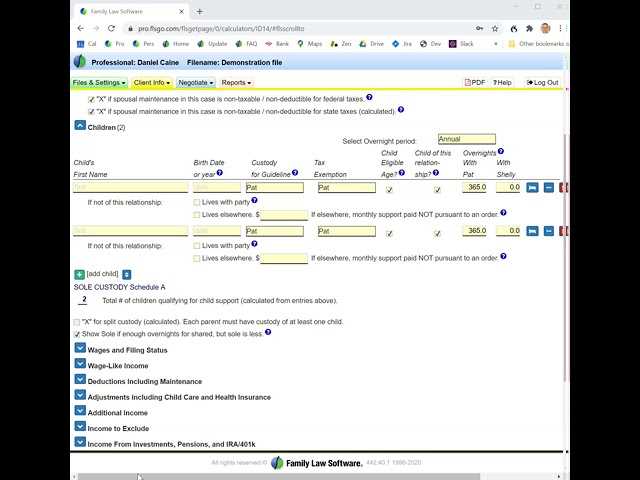The width and height of the screenshot is (640, 480).
Task: Open the FAQ bookmark
Action: 247,44
